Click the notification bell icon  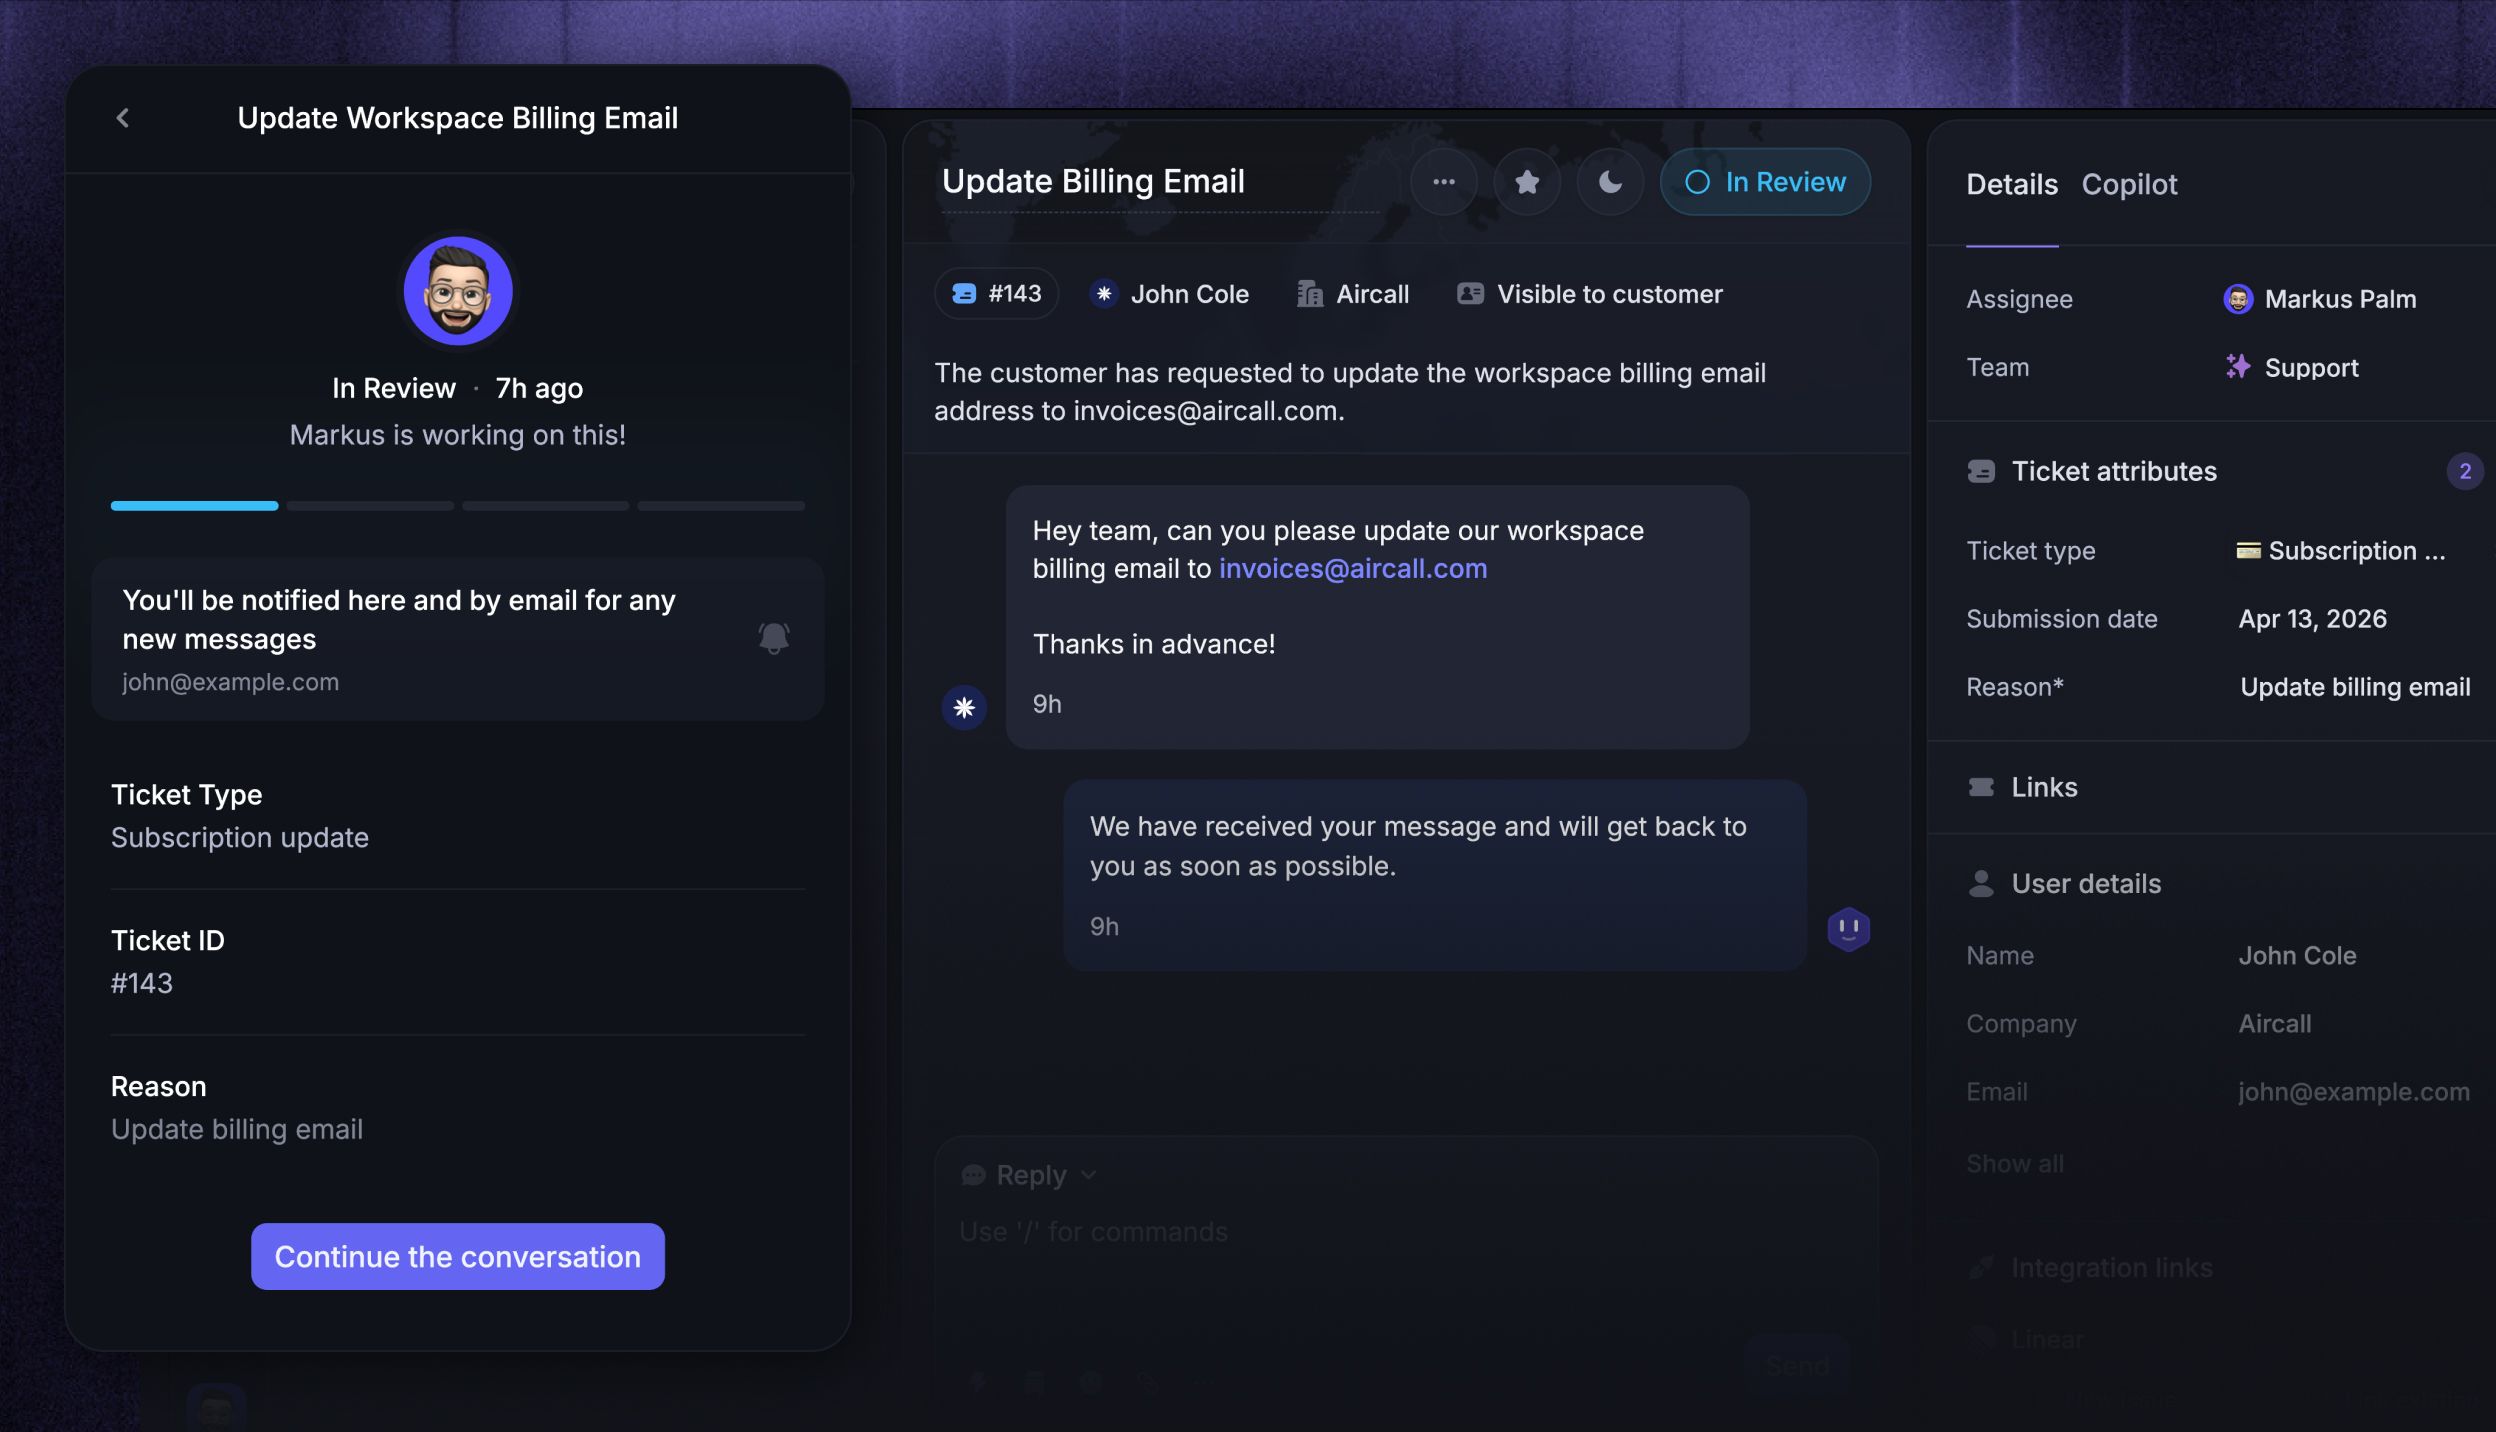(773, 638)
